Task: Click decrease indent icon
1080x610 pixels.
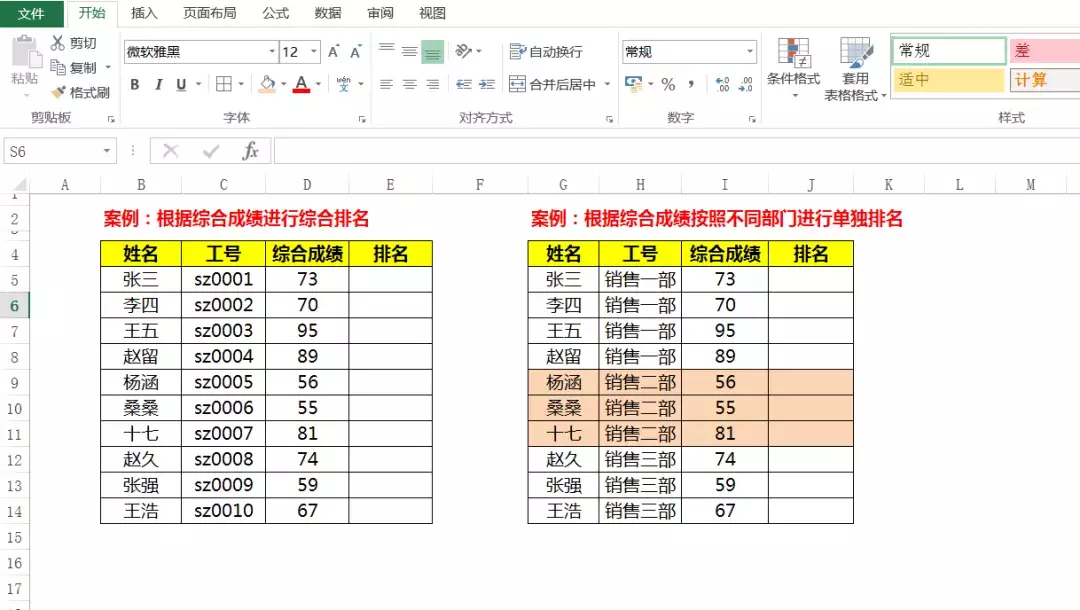Action: point(464,84)
